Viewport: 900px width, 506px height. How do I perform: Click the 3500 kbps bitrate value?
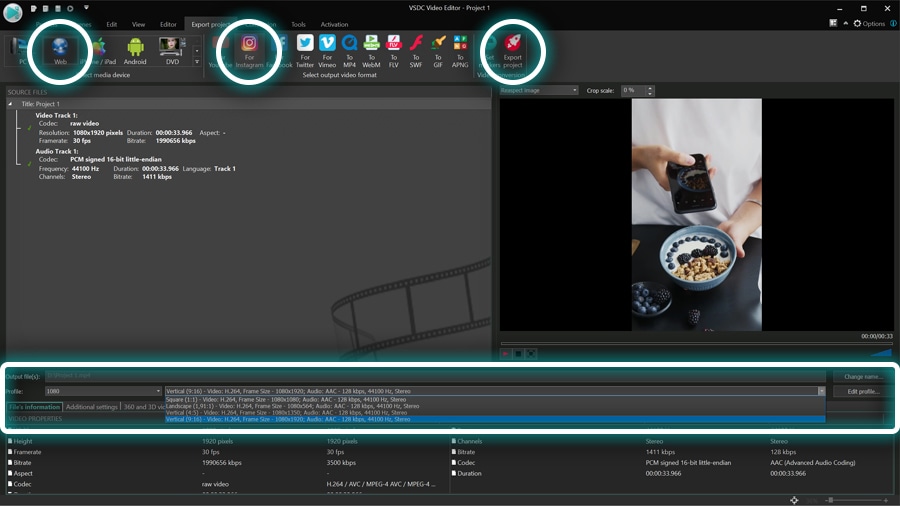click(x=341, y=462)
